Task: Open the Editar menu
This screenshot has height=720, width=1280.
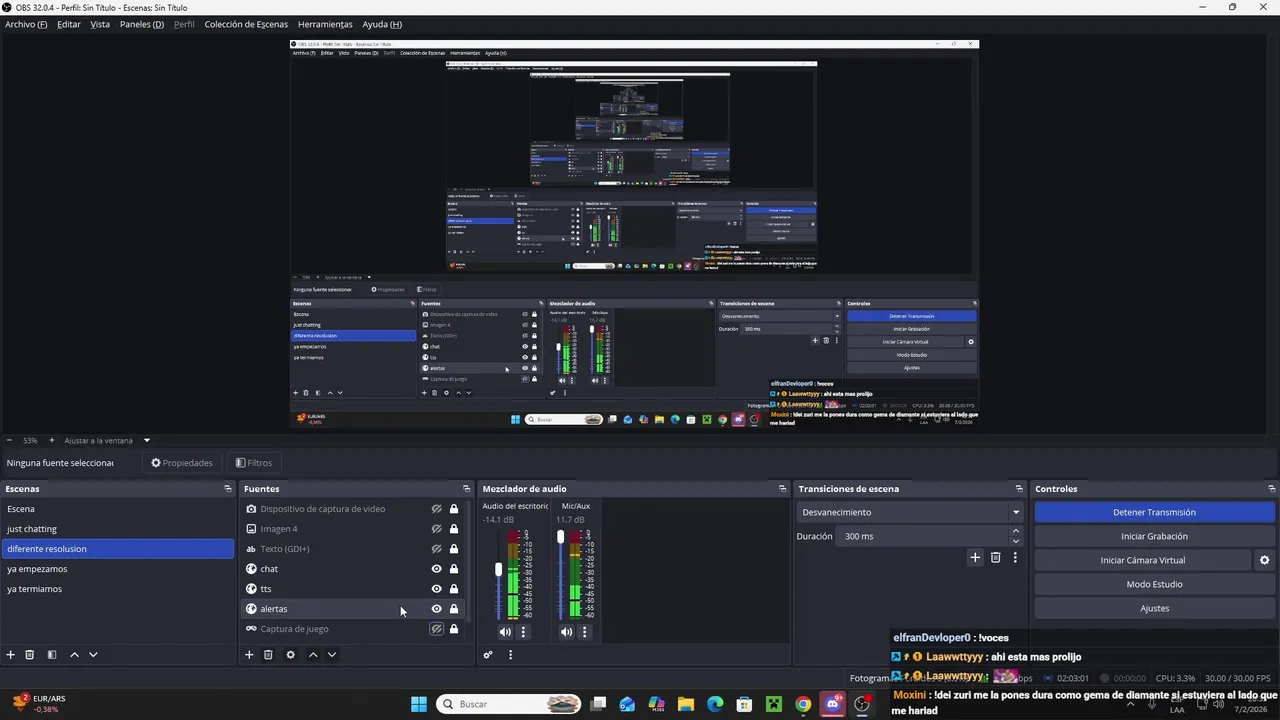Action: click(69, 24)
